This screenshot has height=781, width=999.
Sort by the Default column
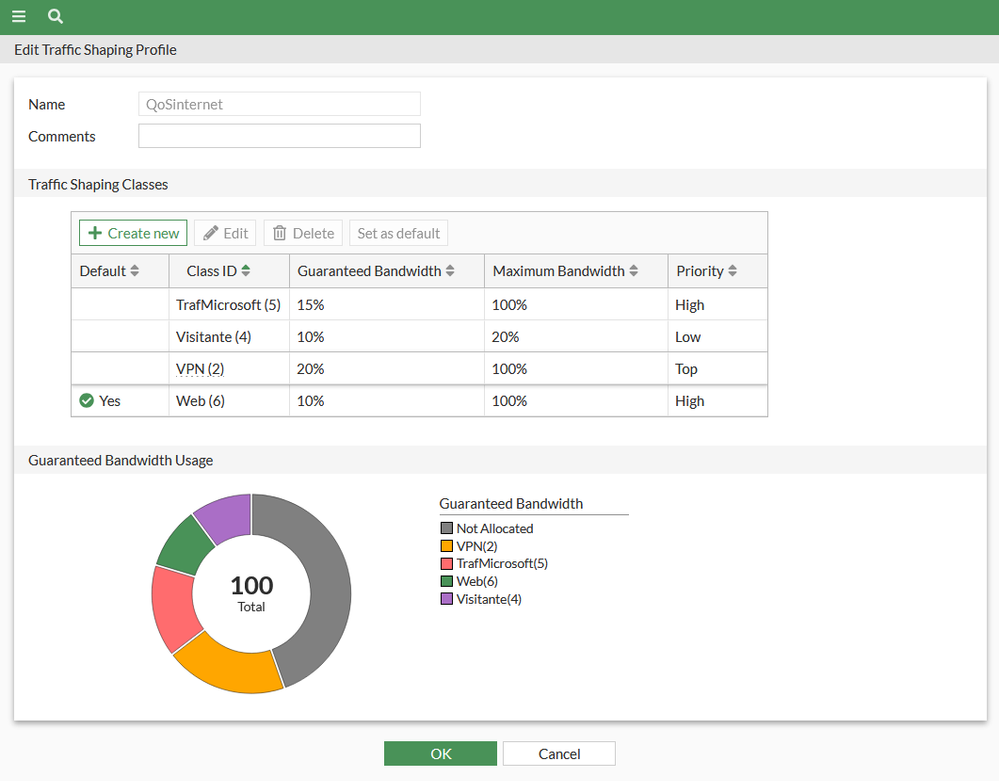(135, 271)
